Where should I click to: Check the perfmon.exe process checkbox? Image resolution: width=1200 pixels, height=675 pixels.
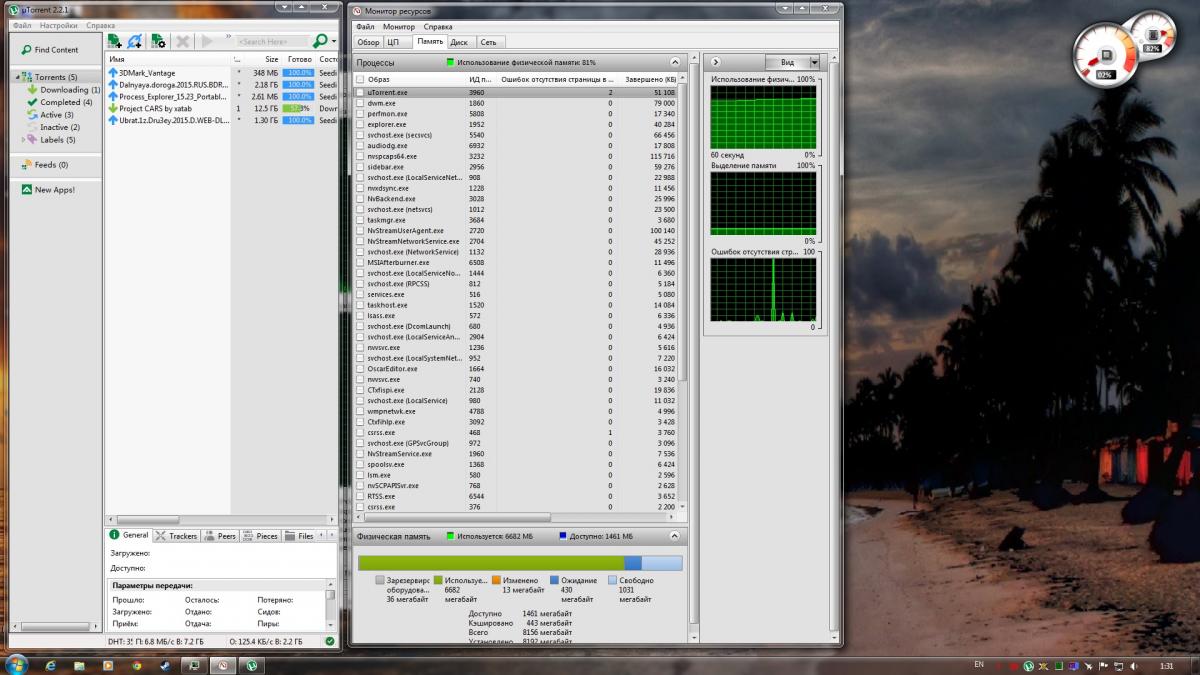[x=360, y=114]
